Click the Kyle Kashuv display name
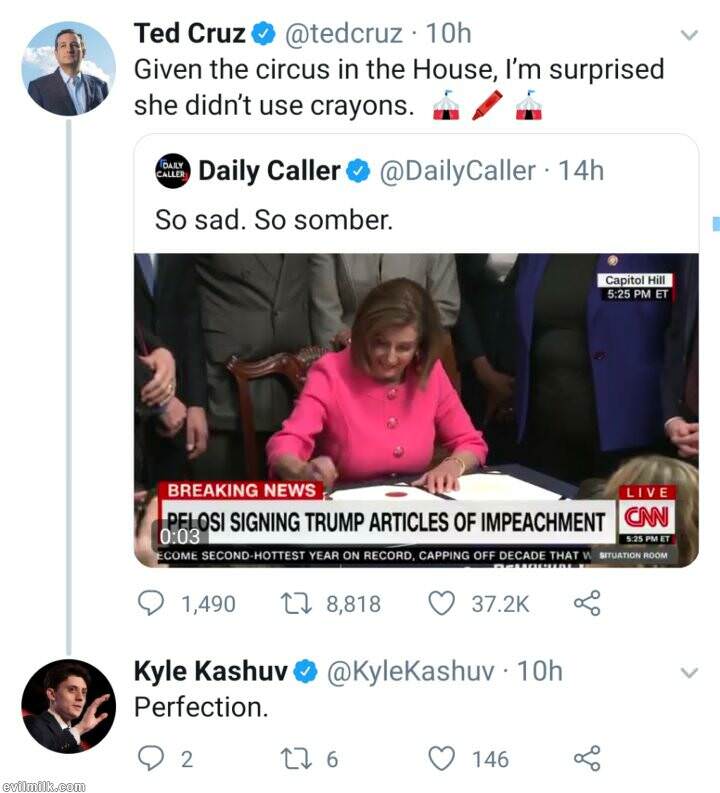This screenshot has height=793, width=720. (x=211, y=672)
